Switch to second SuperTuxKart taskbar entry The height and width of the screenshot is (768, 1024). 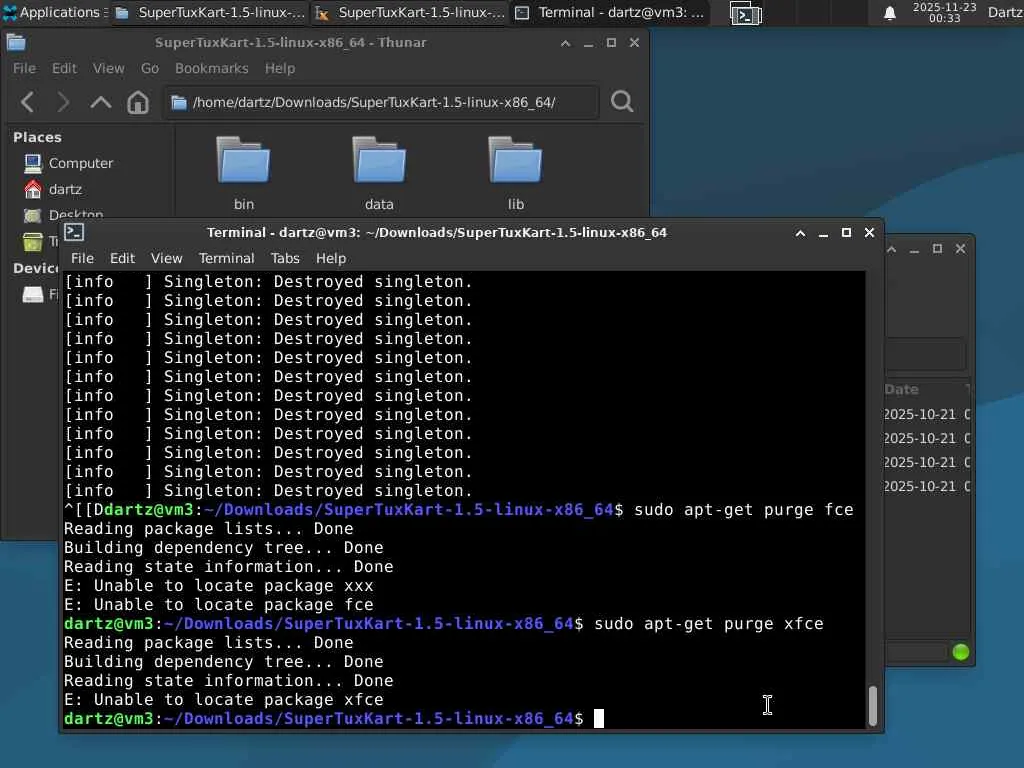coord(409,12)
